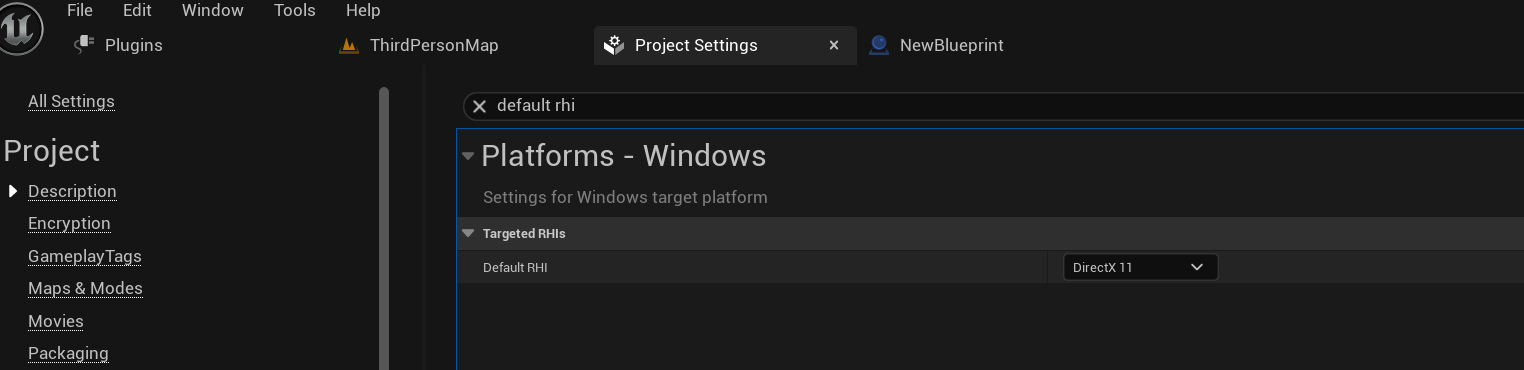
Task: Click the sidebar vertical scrollbar
Action: 383,228
